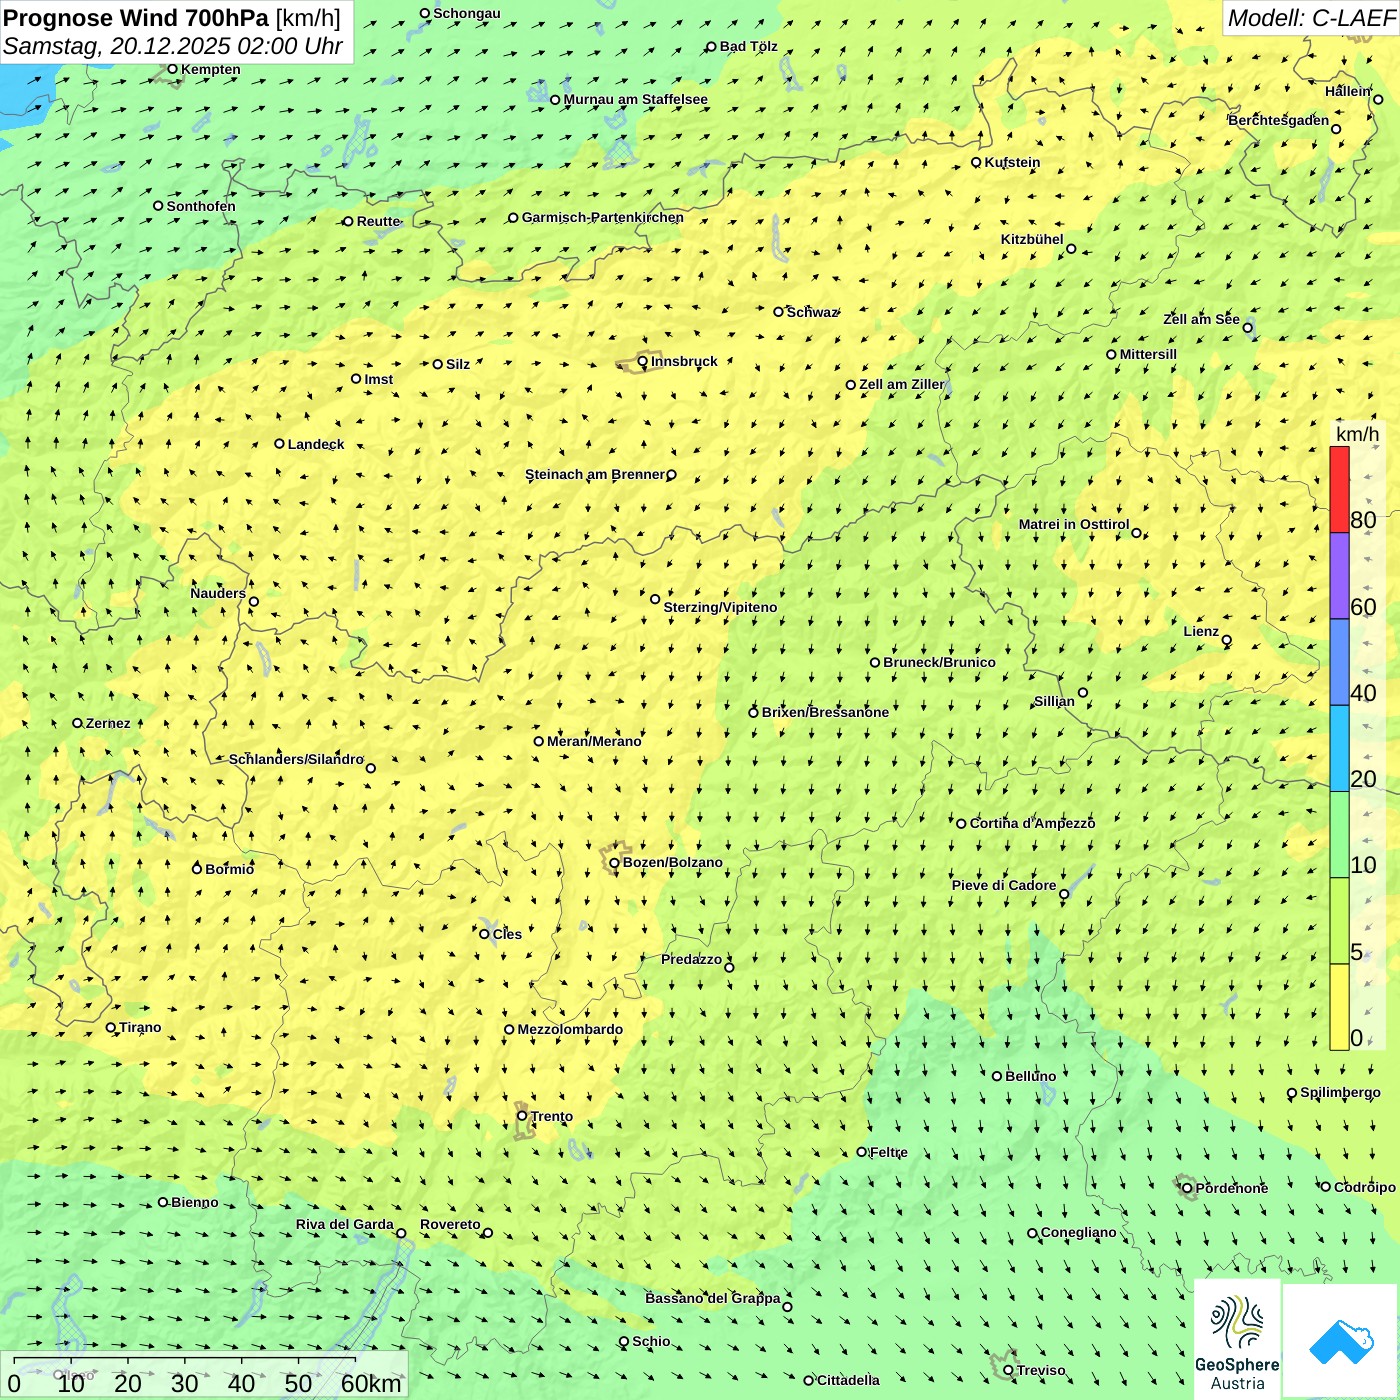This screenshot has height=1400, width=1400.
Task: Click the Murnau am Staffelsee label
Action: [635, 99]
